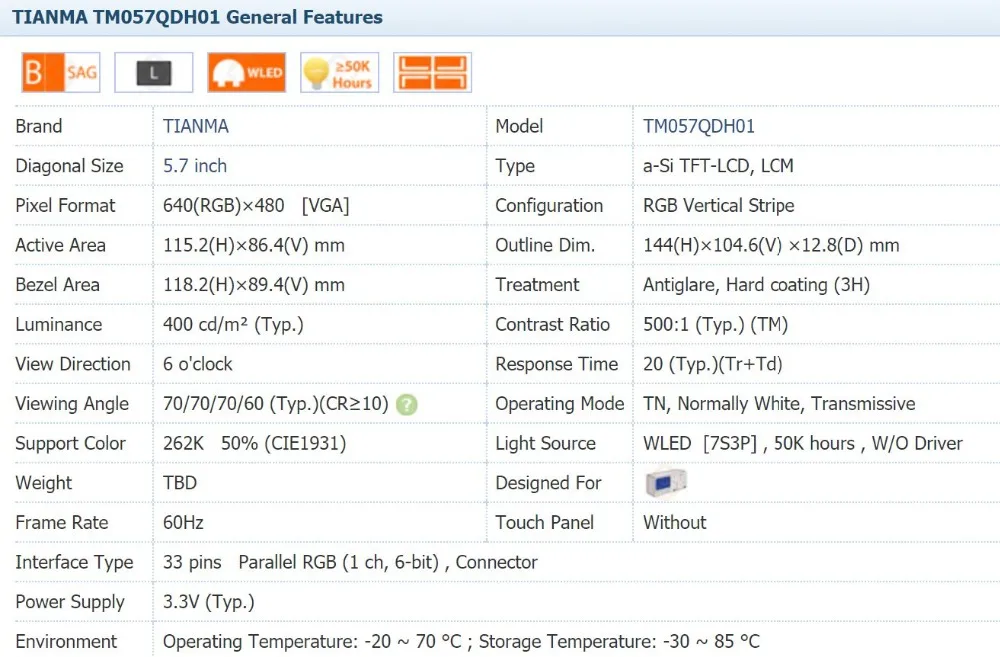Click the landscape L orientation icon
Viewport: 1000px width, 657px height.
154,72
